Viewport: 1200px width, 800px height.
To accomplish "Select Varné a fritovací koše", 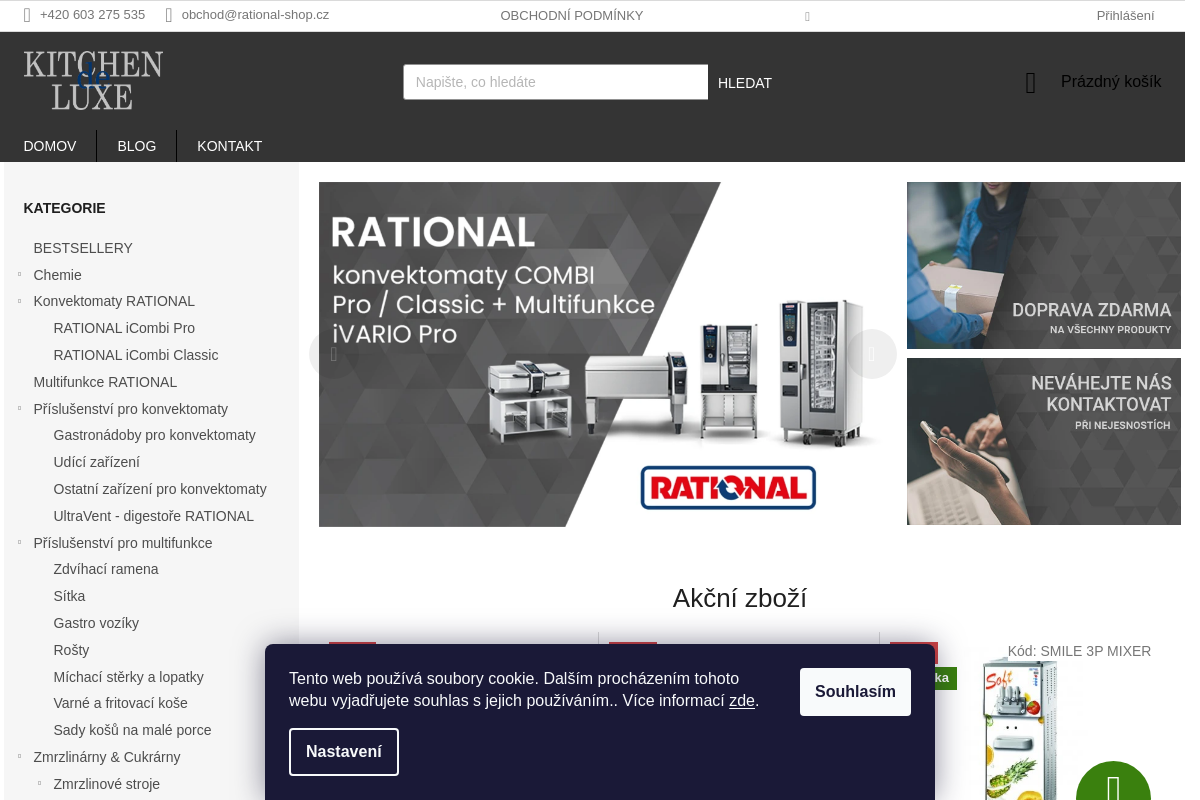I will point(120,703).
